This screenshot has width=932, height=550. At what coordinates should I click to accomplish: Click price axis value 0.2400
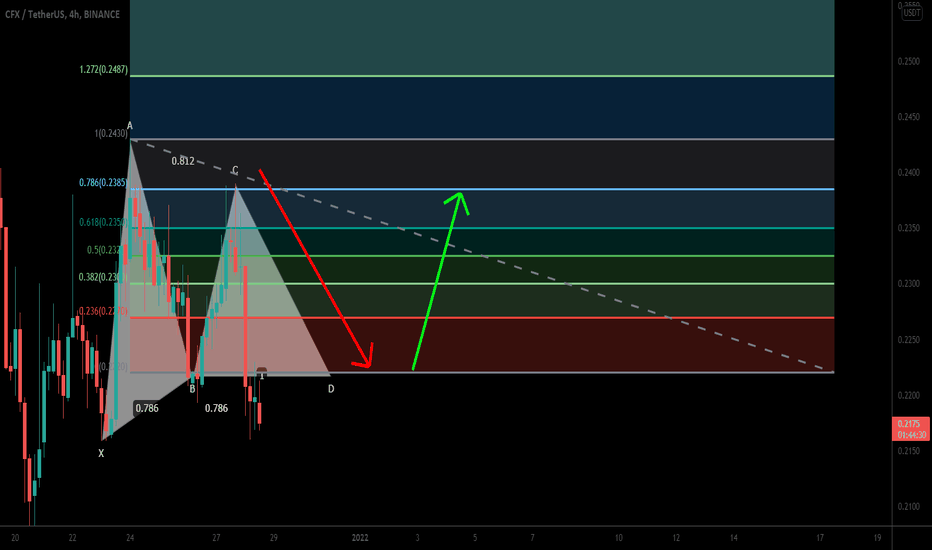pyautogui.click(x=908, y=172)
